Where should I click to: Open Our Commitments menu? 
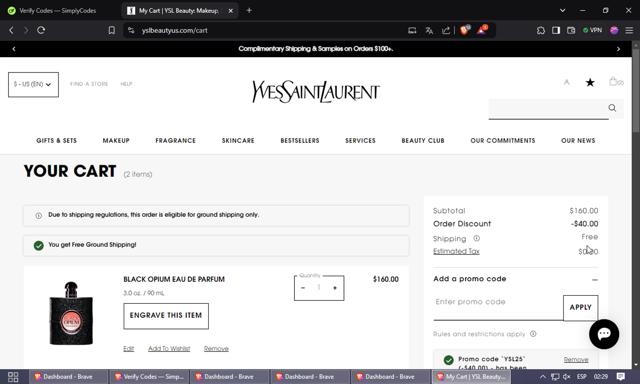pyautogui.click(x=503, y=140)
